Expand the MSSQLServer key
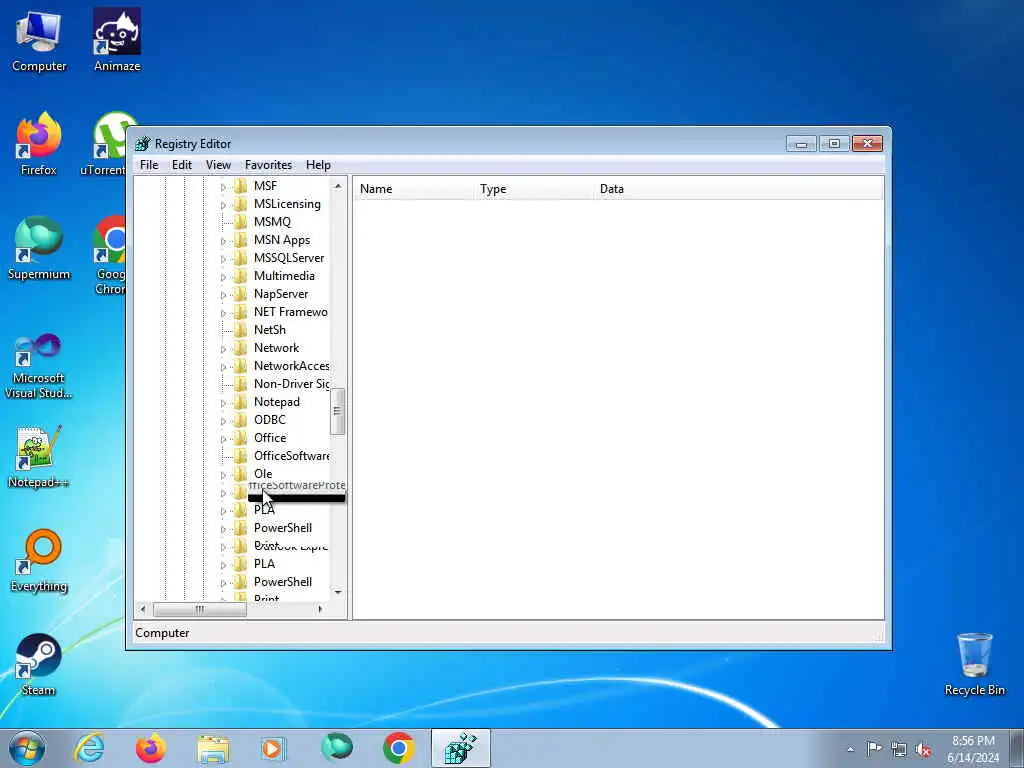The image size is (1024, 768). click(223, 259)
